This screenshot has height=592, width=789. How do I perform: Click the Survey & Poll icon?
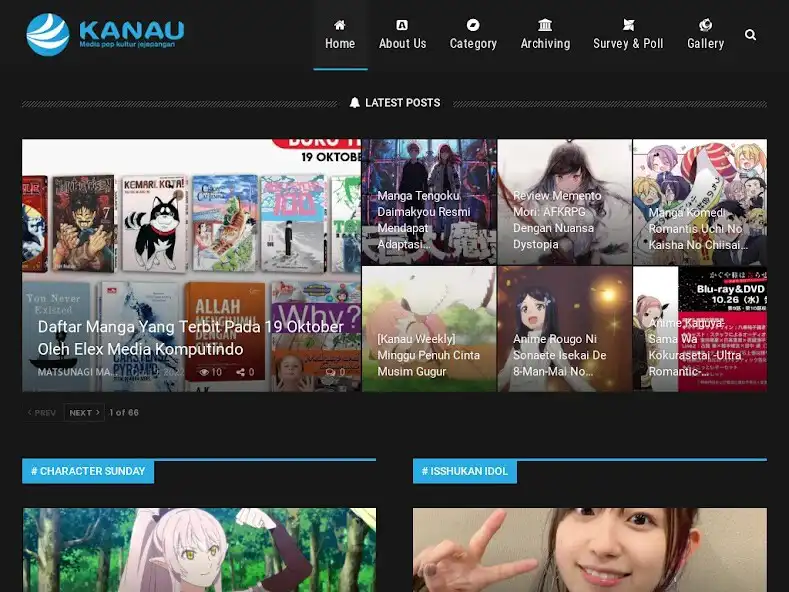click(x=628, y=25)
